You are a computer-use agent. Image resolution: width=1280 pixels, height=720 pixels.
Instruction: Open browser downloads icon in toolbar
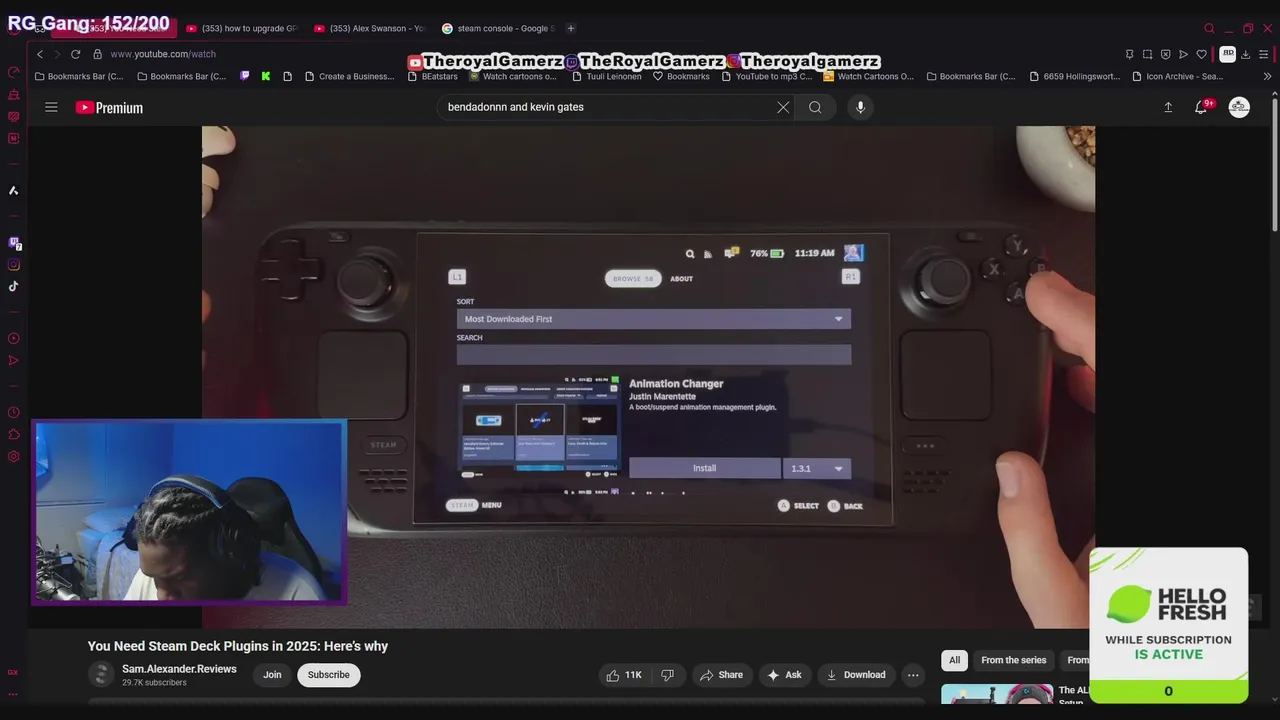1245,54
